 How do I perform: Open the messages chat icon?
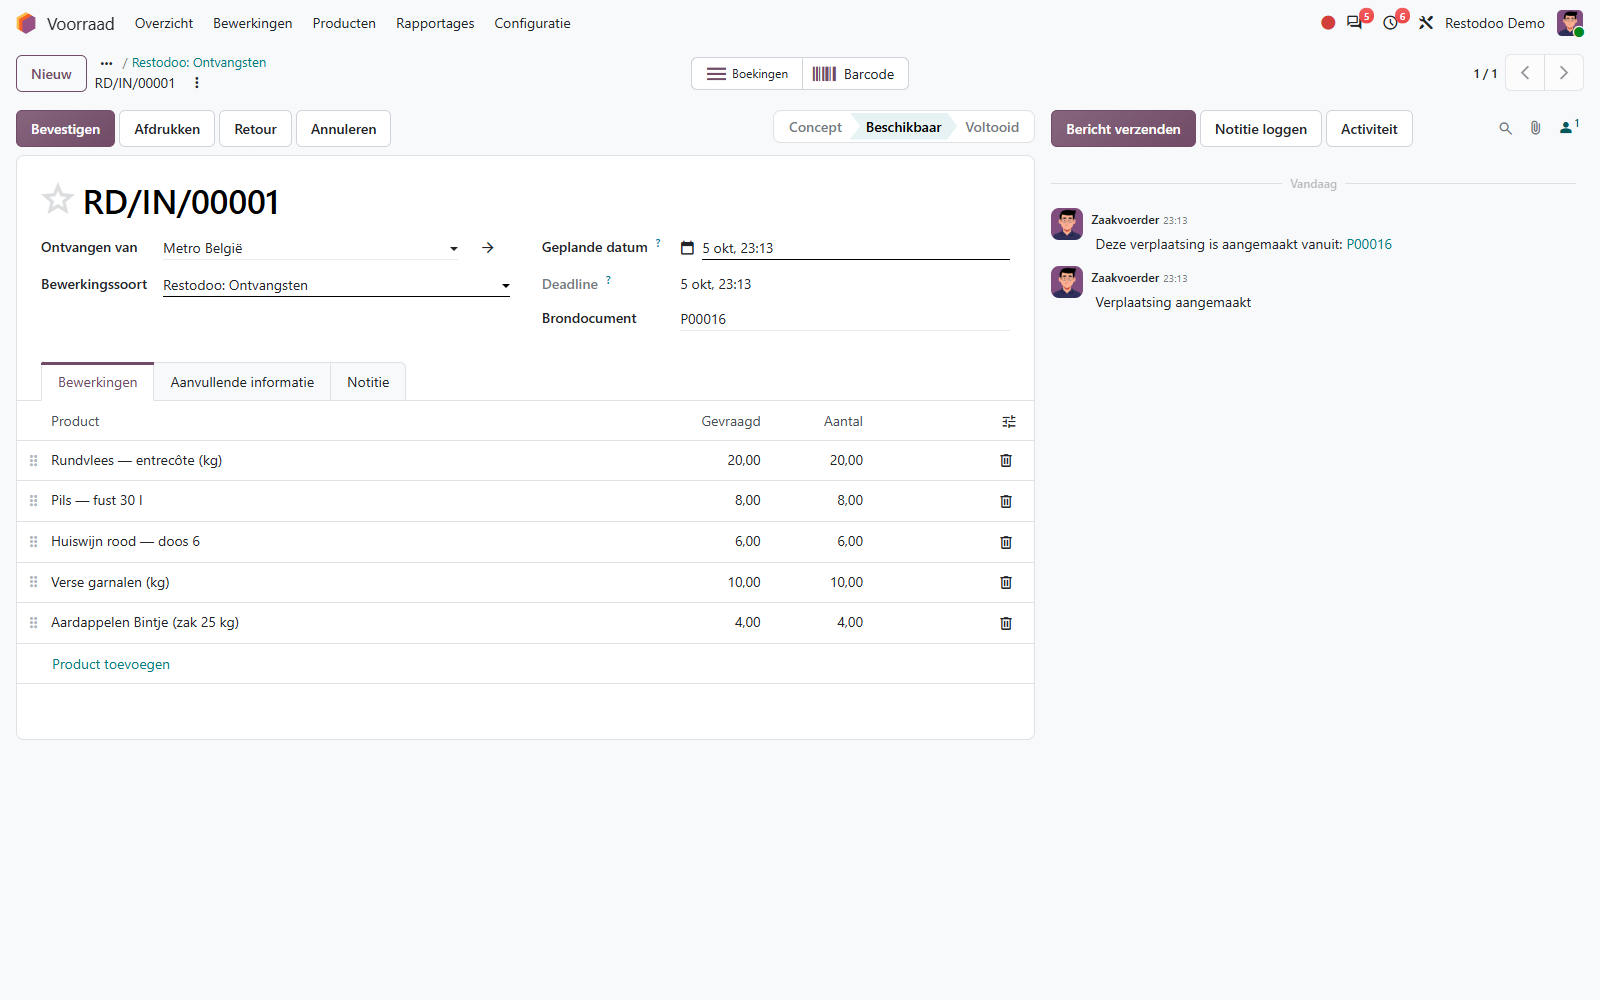(x=1355, y=22)
